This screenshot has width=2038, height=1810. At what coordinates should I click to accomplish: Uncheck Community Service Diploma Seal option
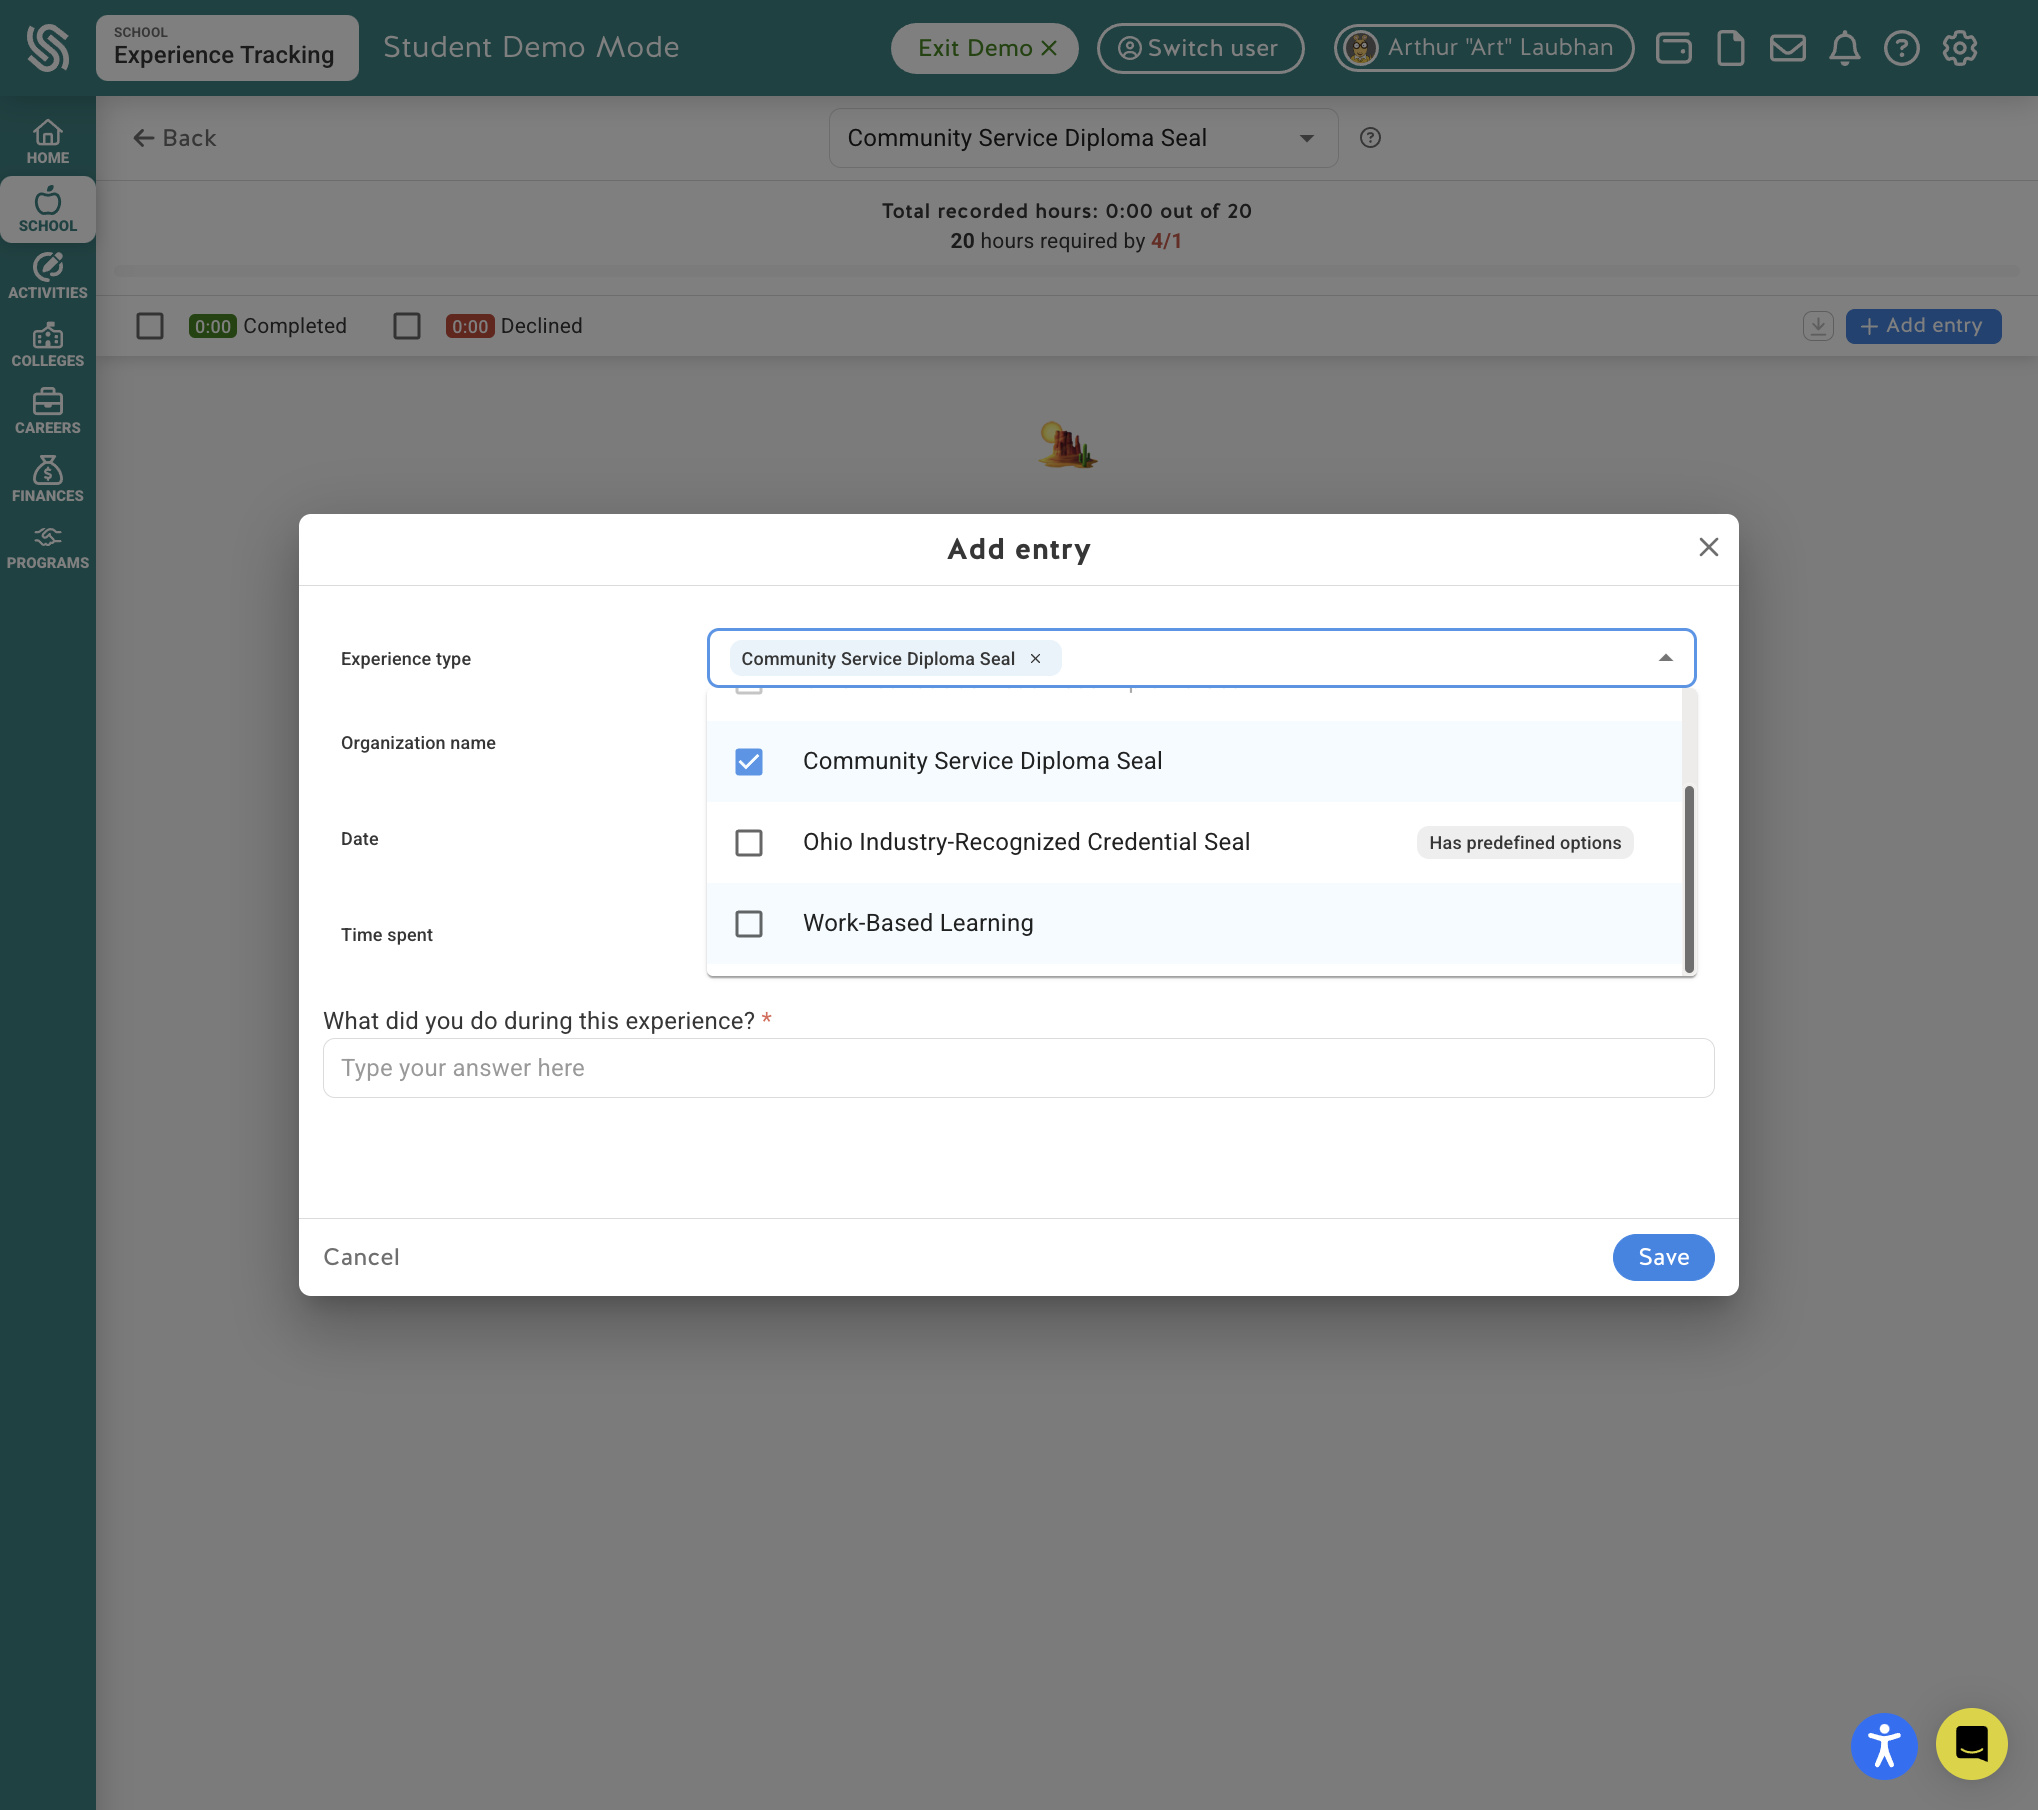(749, 762)
